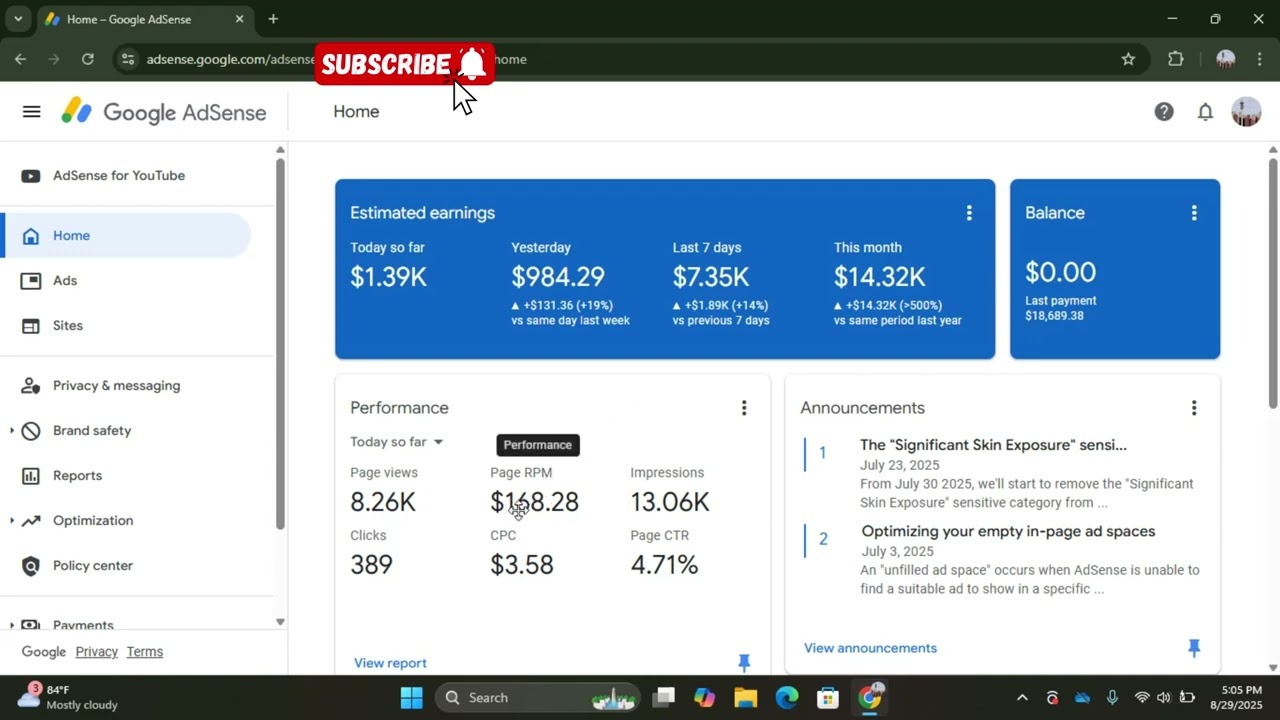Select AdSense for YouTube in sidebar
This screenshot has height=720, width=1280.
coord(119,176)
